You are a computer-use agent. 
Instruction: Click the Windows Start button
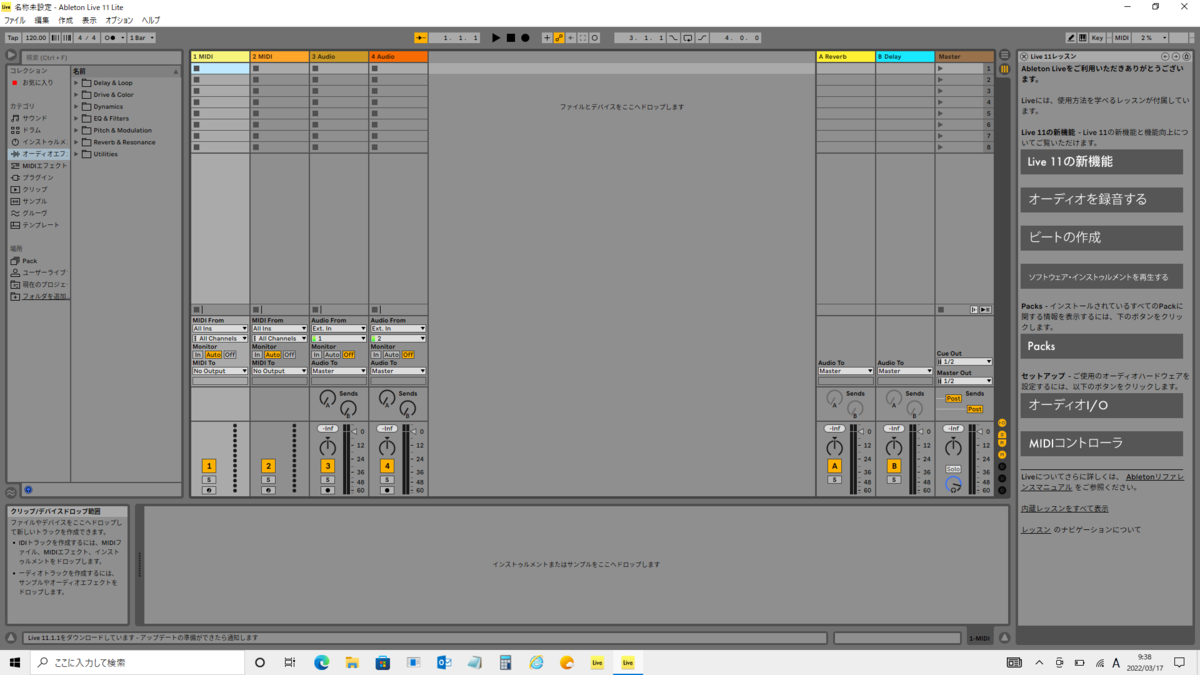click(x=15, y=662)
